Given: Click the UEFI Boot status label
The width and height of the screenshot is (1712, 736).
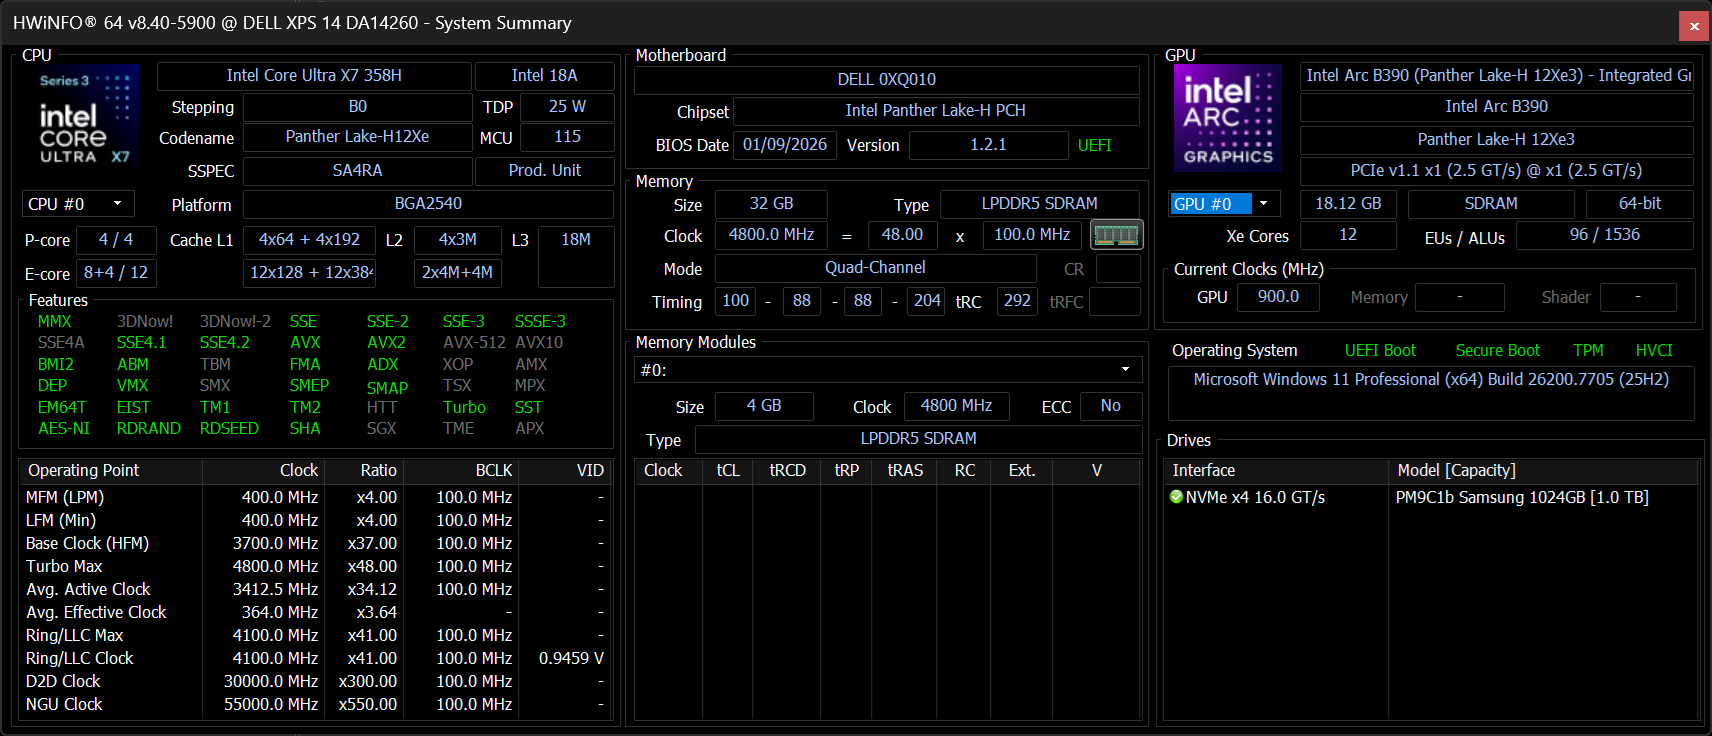Looking at the screenshot, I should tap(1380, 350).
